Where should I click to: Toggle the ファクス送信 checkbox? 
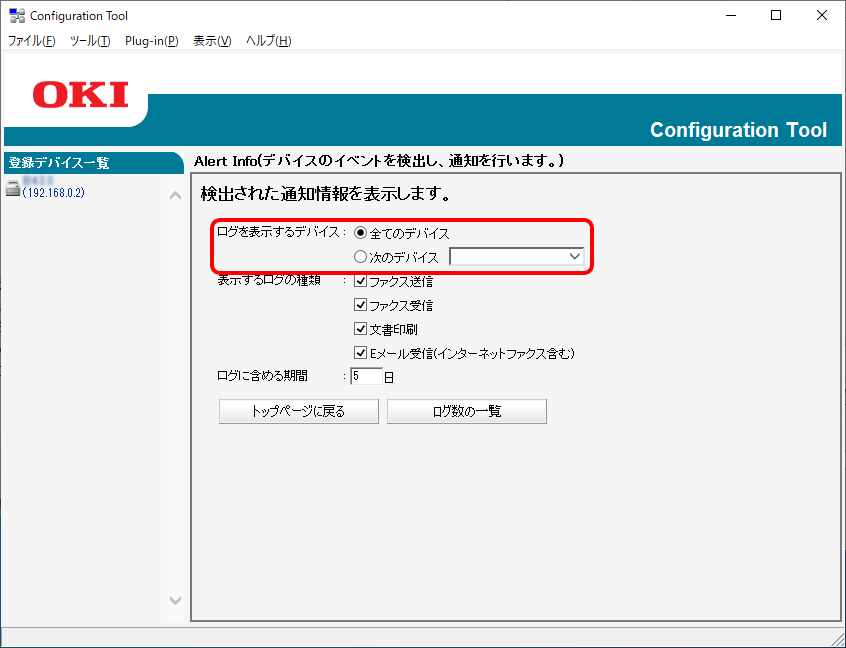(x=361, y=281)
